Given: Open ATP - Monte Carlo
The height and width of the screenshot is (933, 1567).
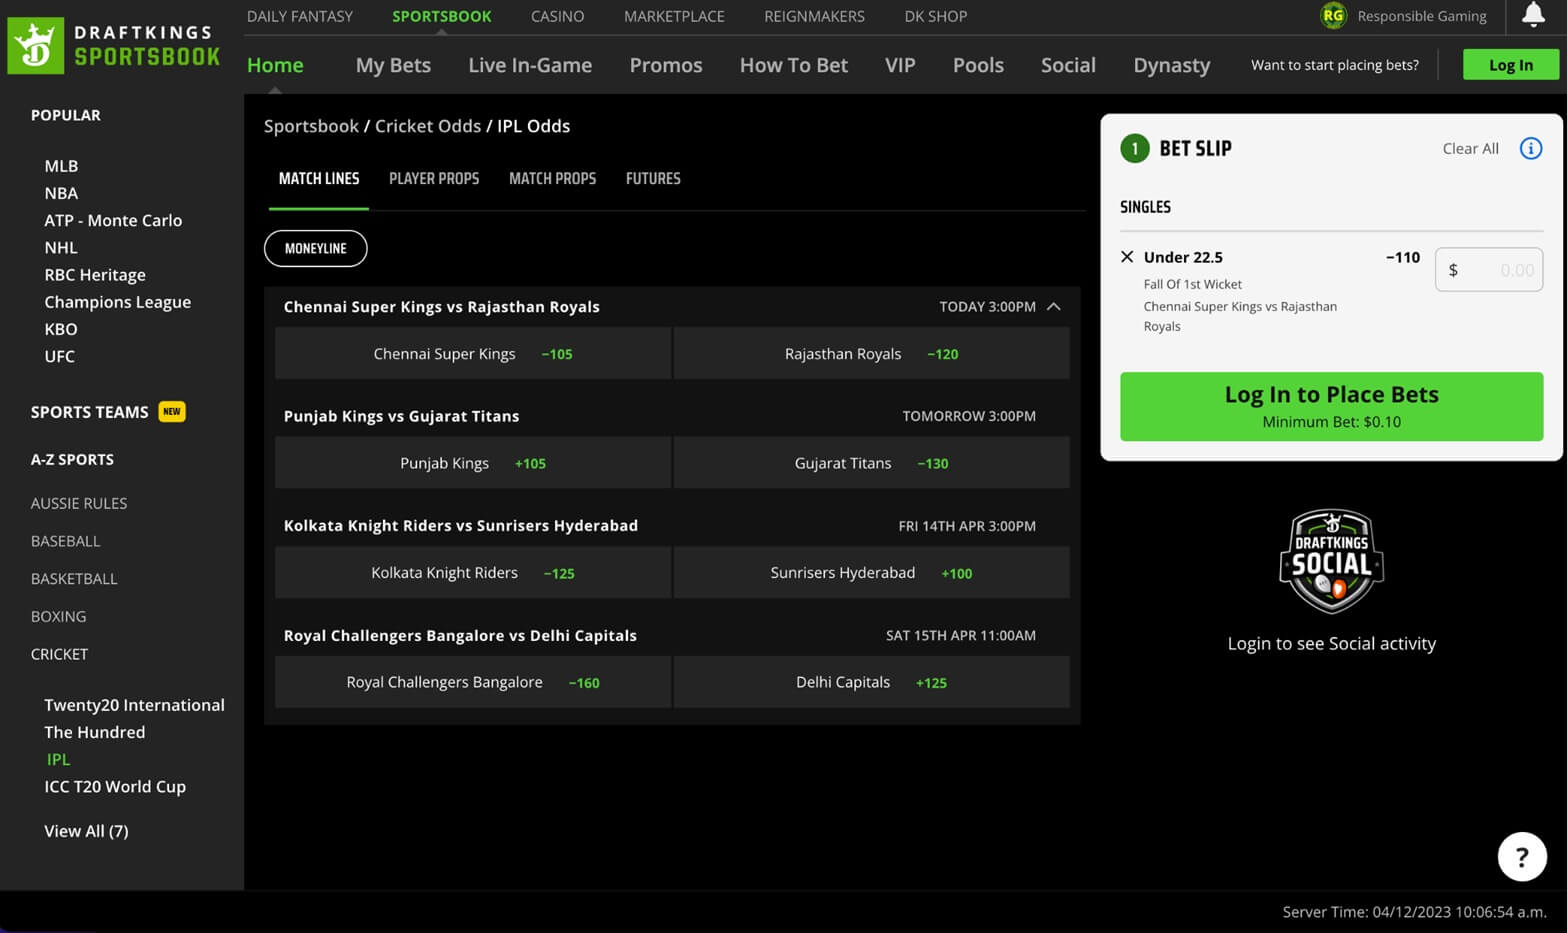Looking at the screenshot, I should pyautogui.click(x=113, y=220).
